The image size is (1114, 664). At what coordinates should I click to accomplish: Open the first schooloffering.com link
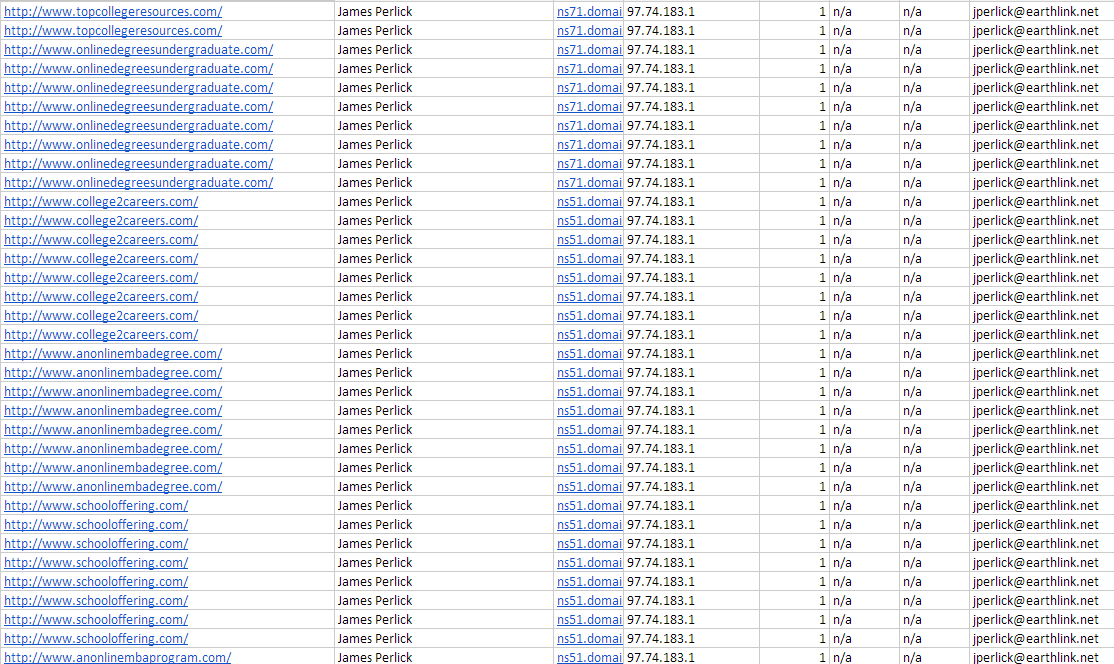[96, 506]
